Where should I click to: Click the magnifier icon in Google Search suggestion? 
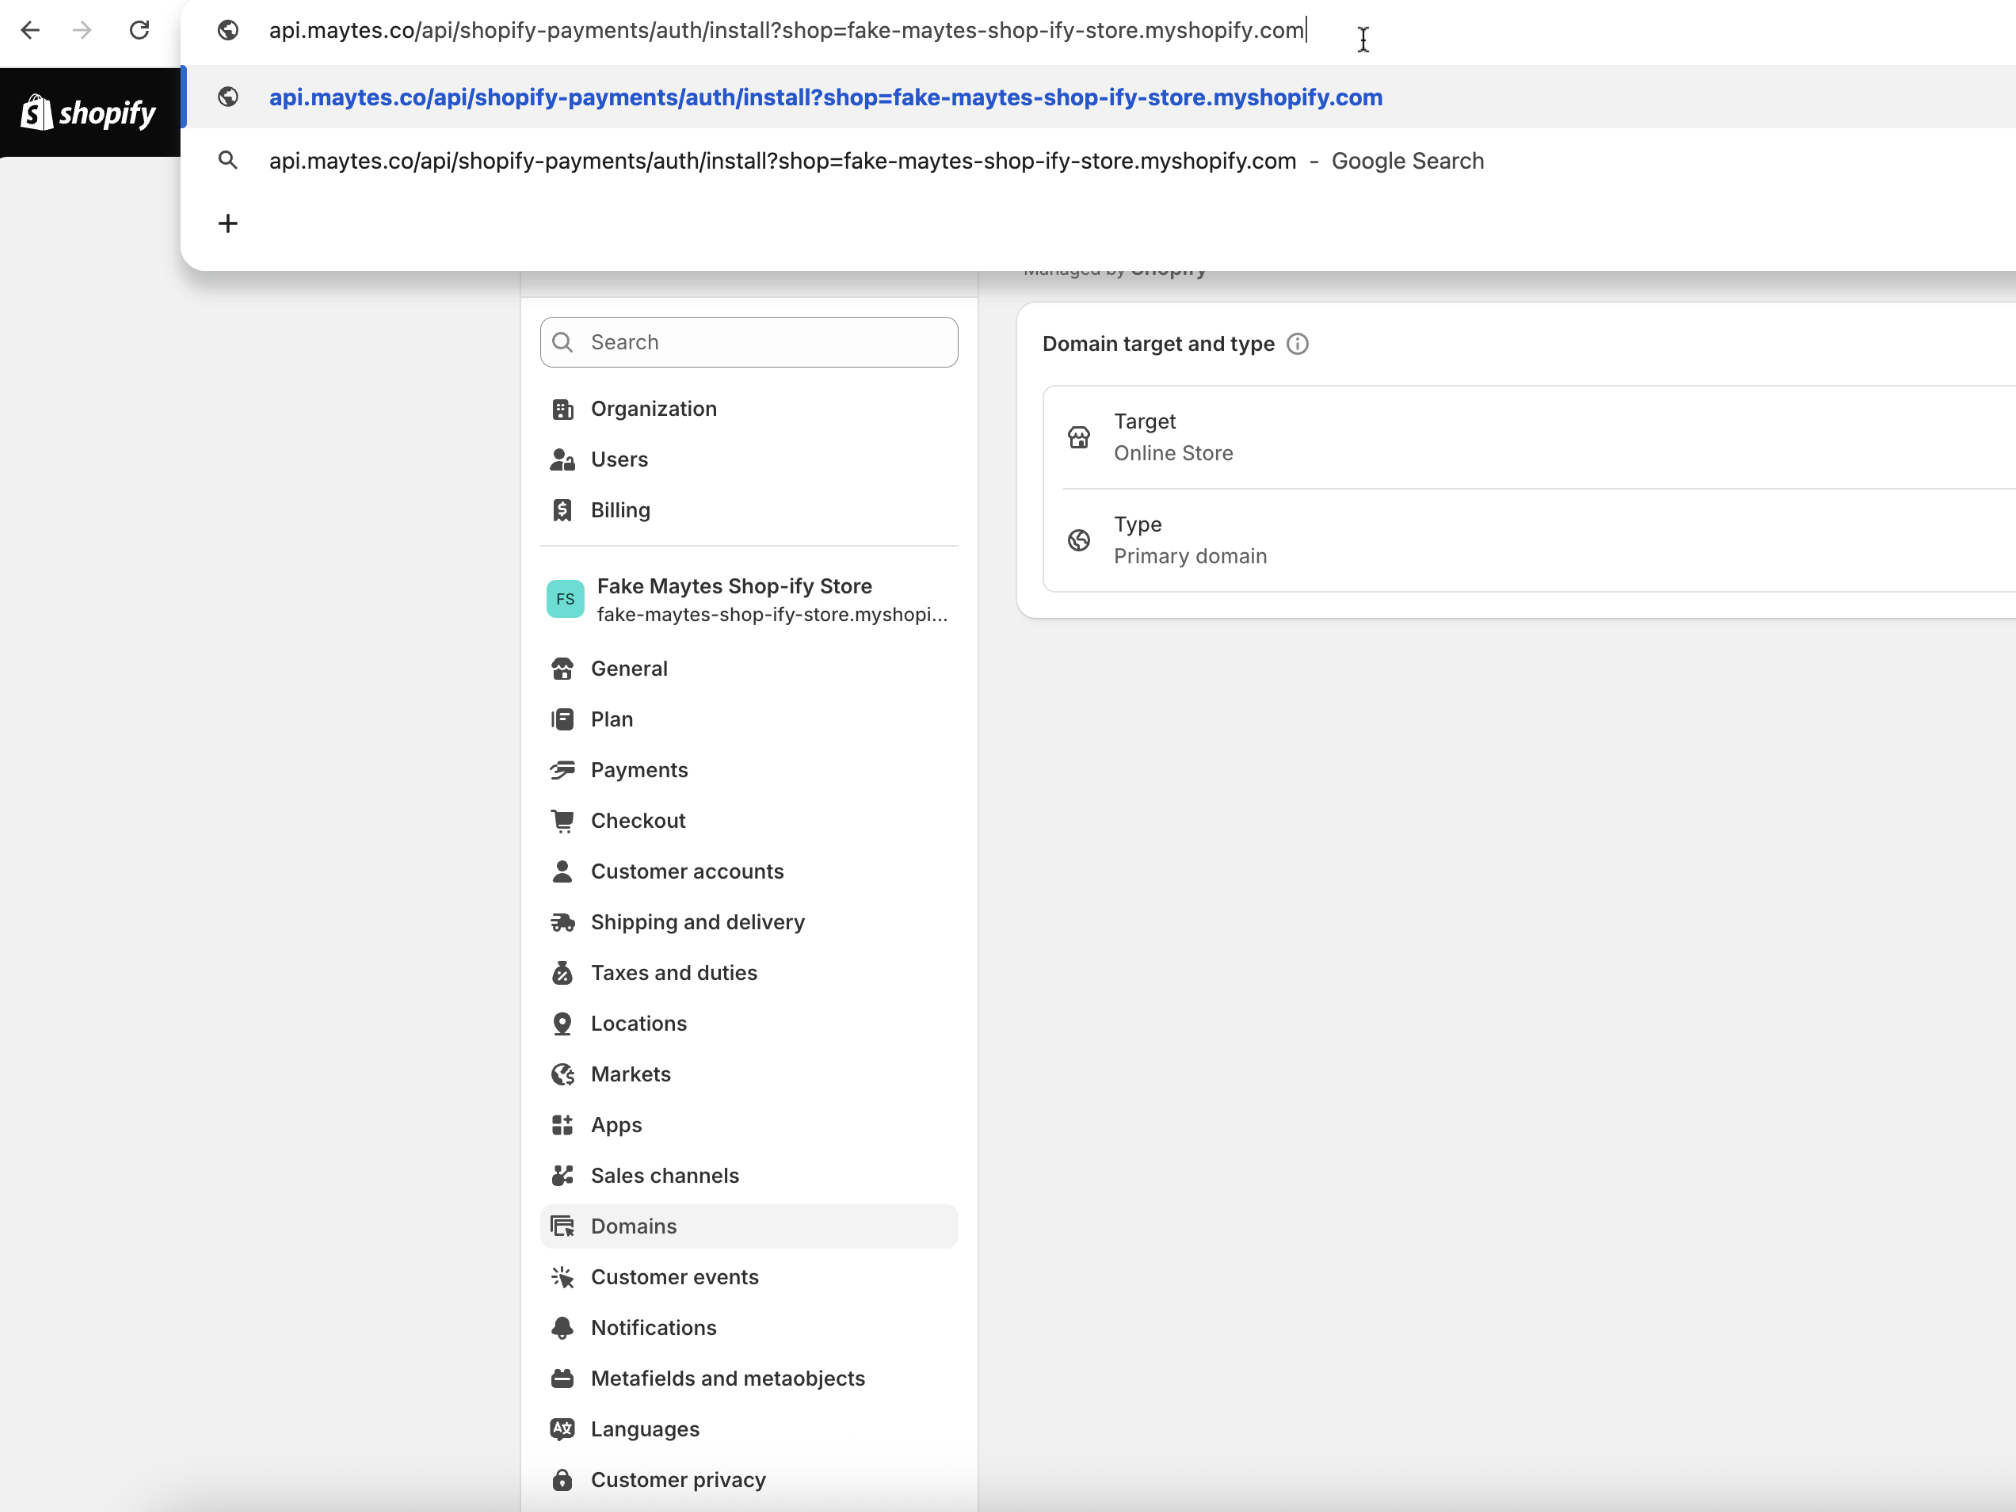point(228,161)
